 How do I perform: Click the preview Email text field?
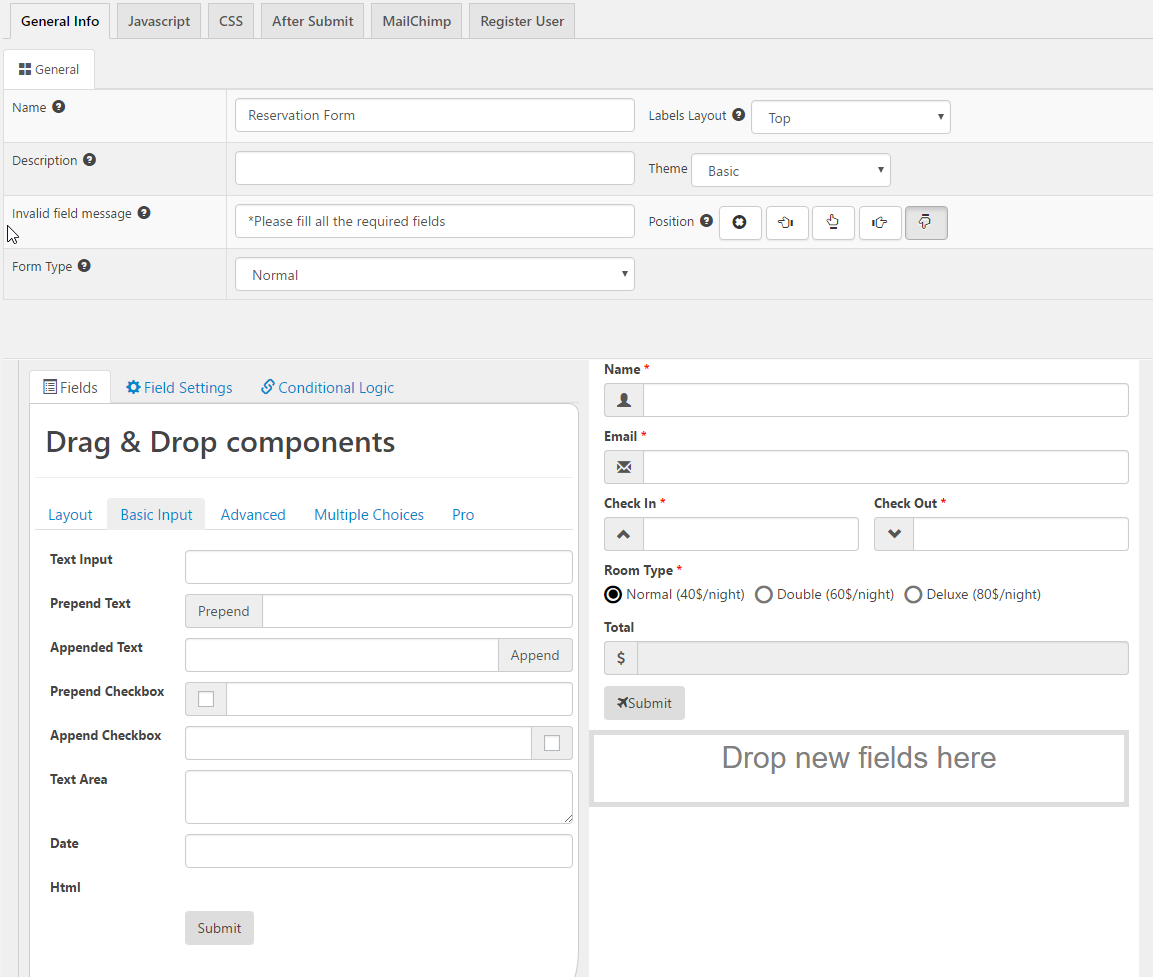pos(886,467)
